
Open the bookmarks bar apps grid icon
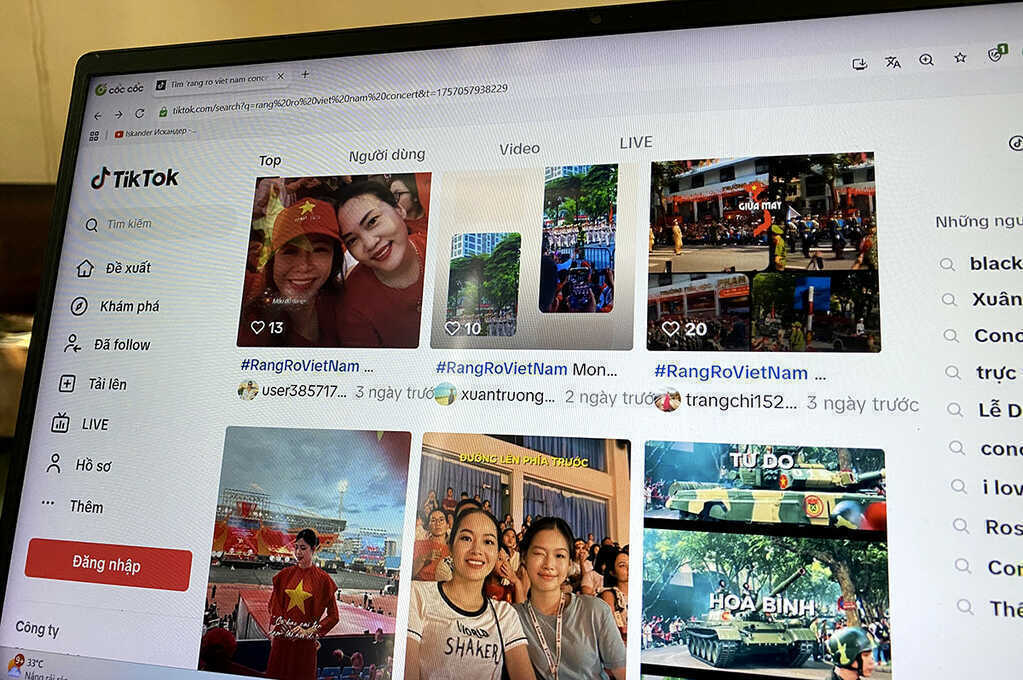pyautogui.click(x=94, y=136)
